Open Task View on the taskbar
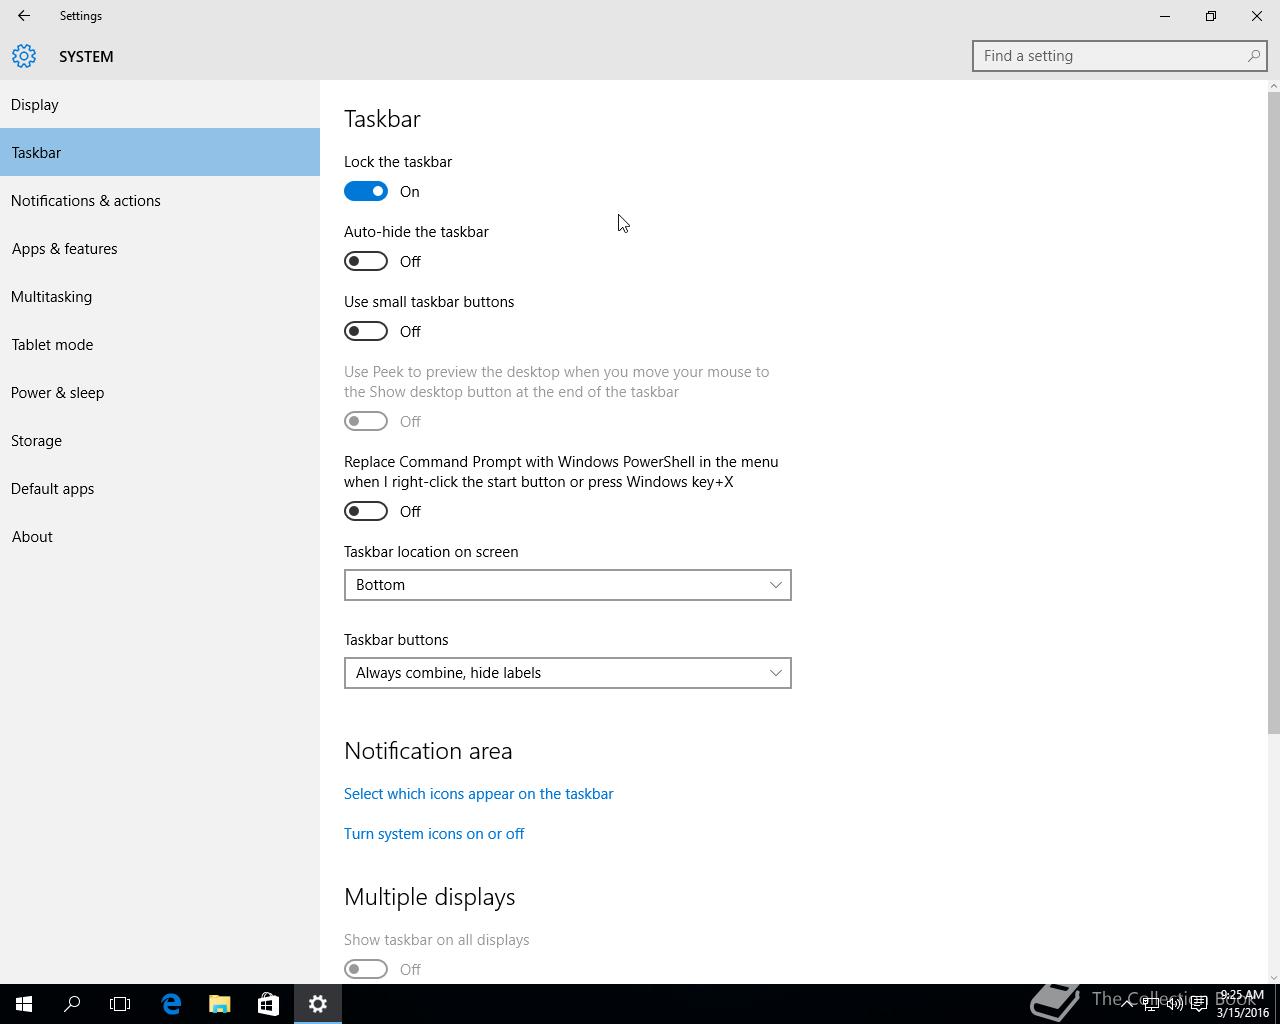 (x=120, y=1004)
